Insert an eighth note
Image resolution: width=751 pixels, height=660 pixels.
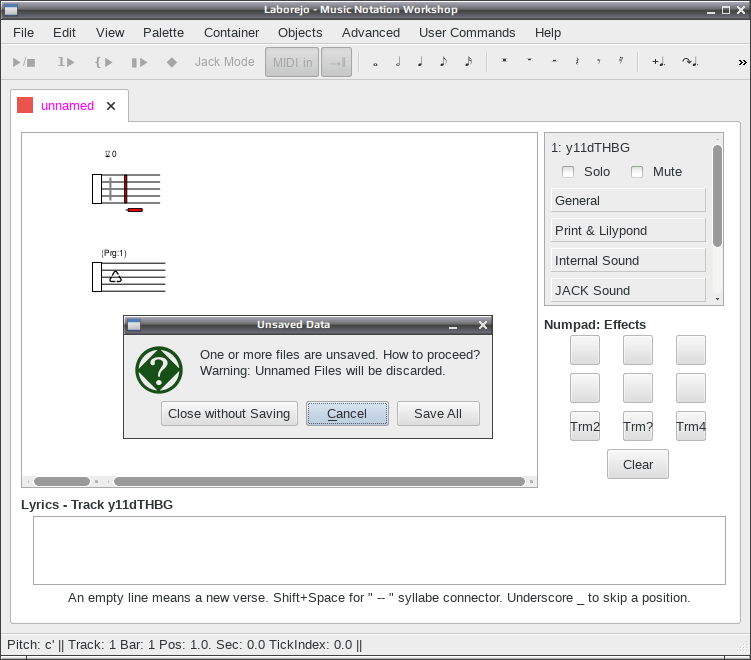(x=444, y=62)
